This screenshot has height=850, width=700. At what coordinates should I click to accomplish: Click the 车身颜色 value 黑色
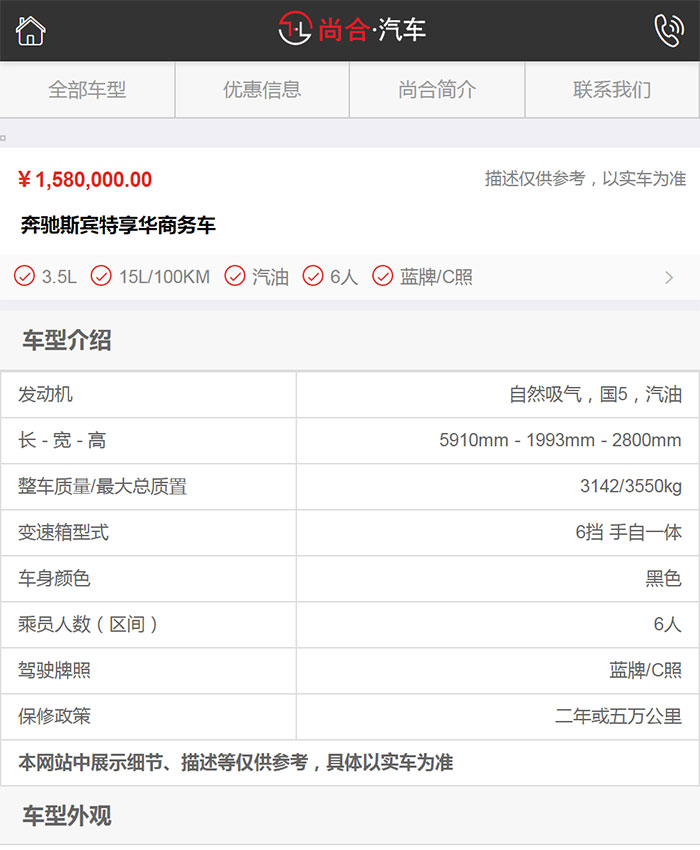(663, 579)
